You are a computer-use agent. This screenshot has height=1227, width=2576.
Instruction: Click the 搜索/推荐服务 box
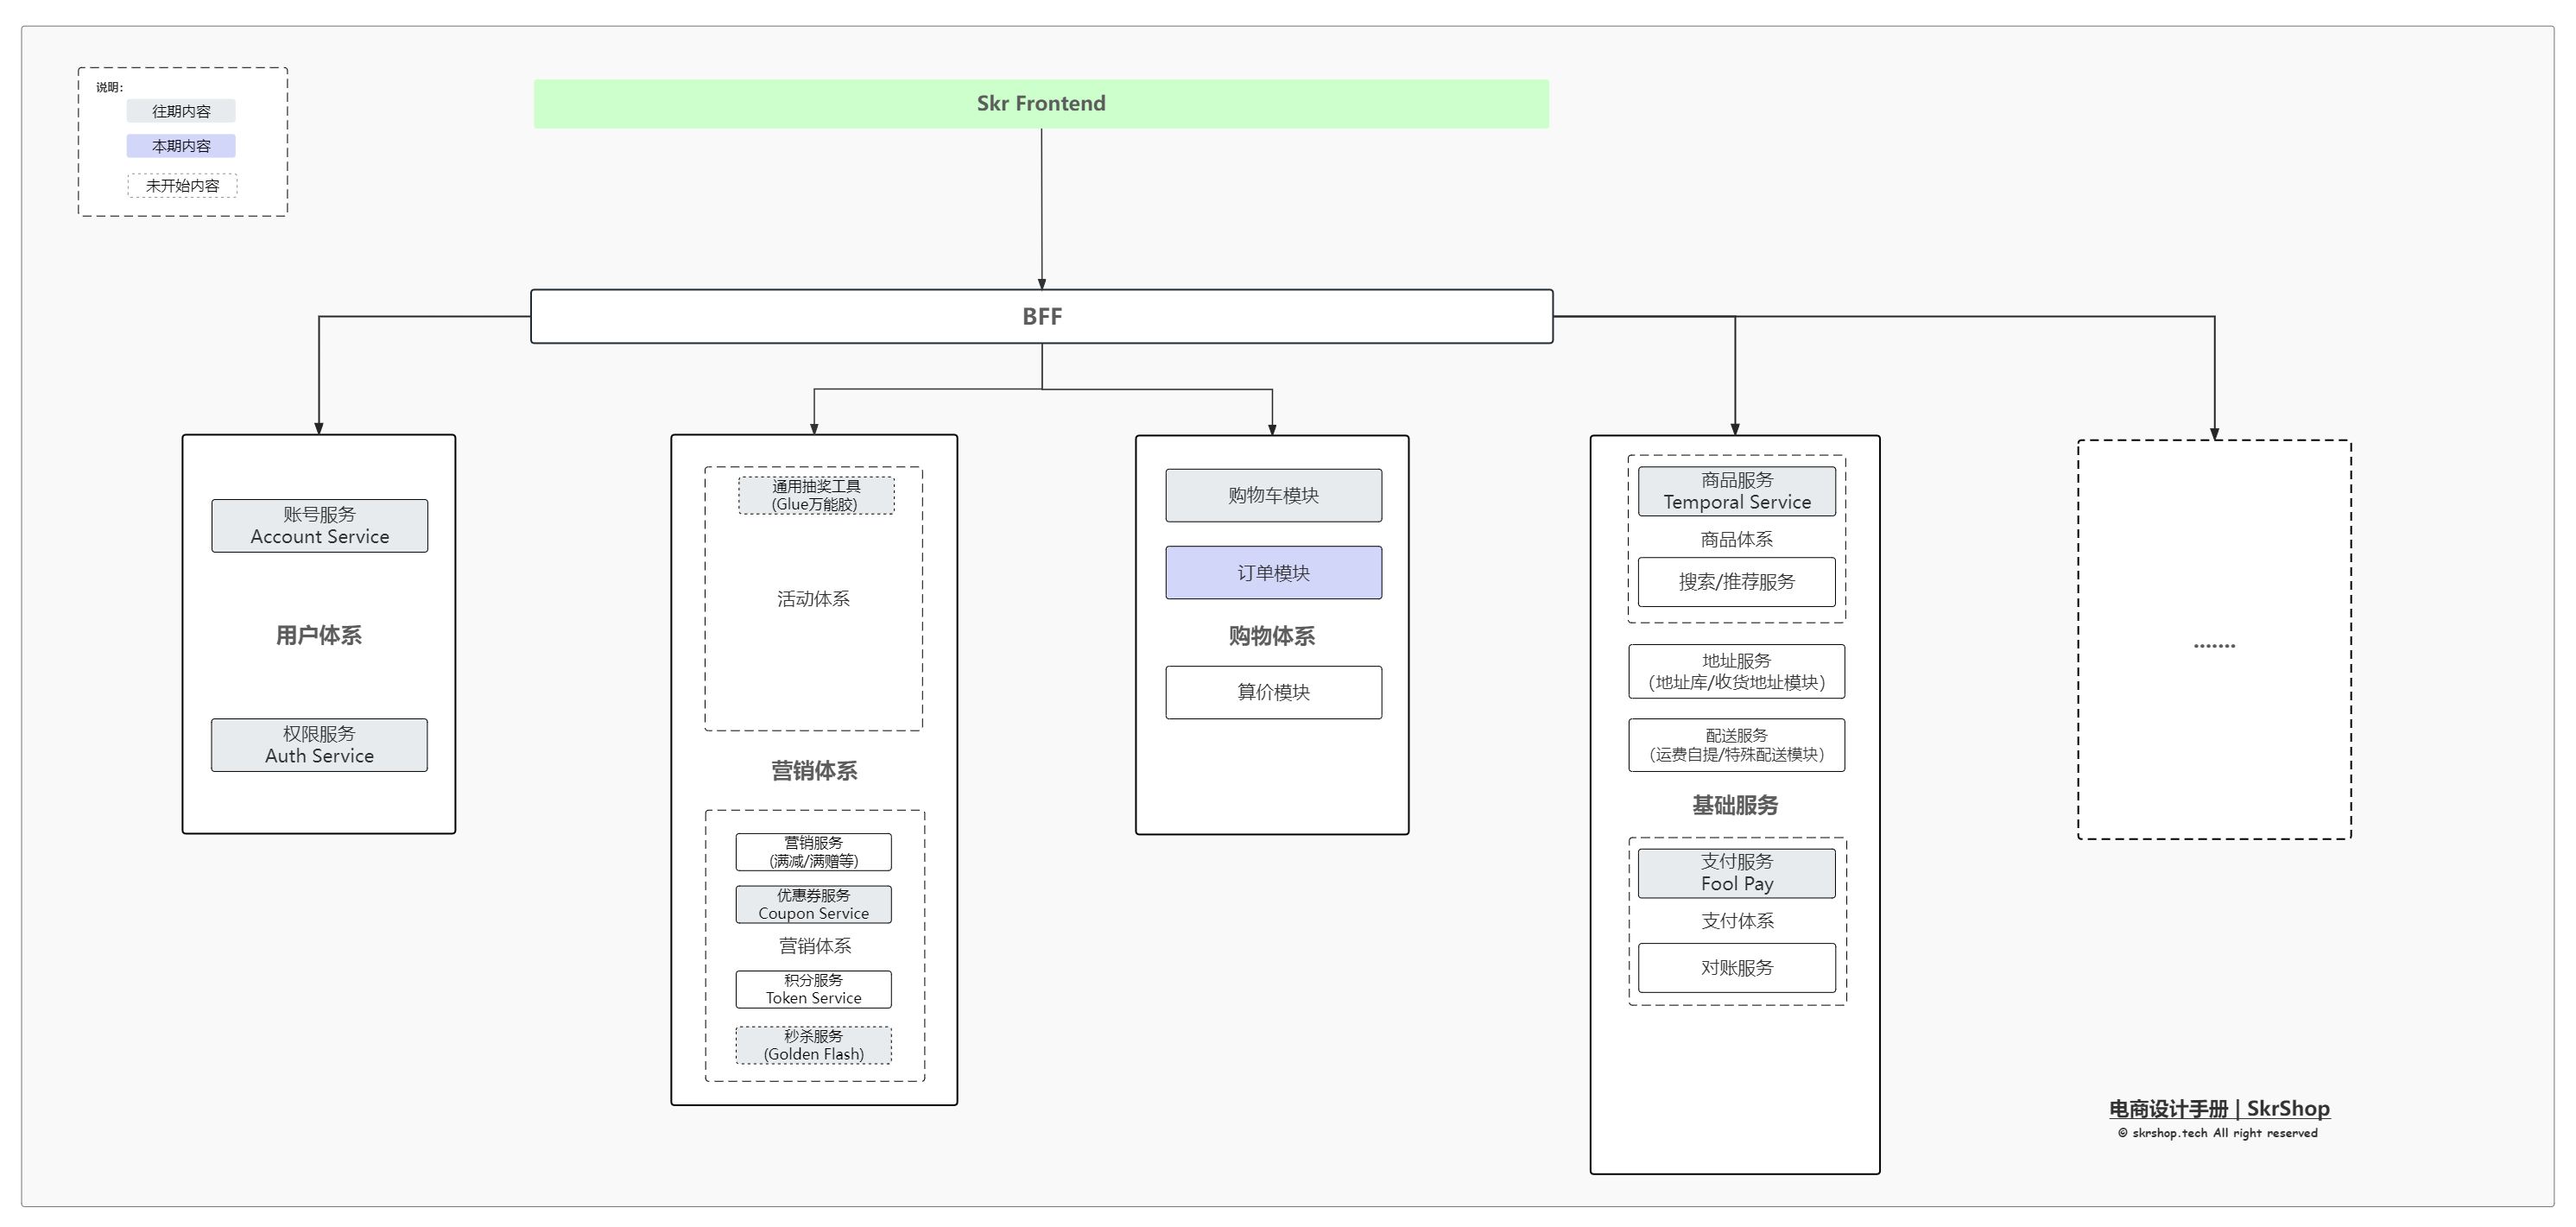1736,582
